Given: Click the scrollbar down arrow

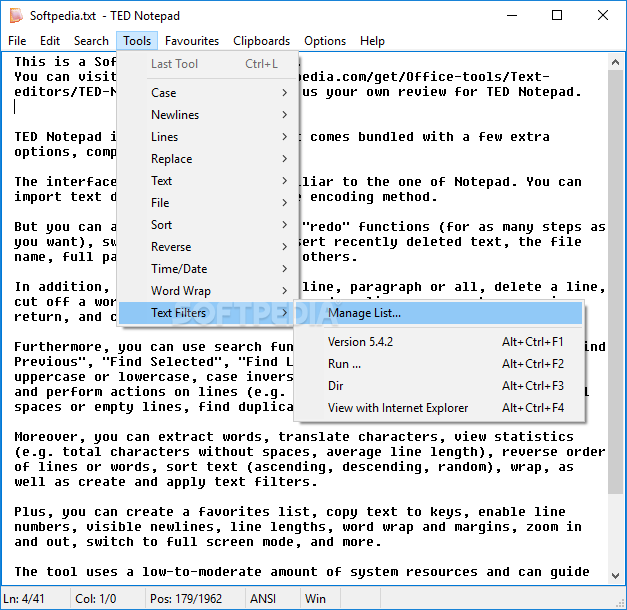Looking at the screenshot, I should [x=615, y=576].
